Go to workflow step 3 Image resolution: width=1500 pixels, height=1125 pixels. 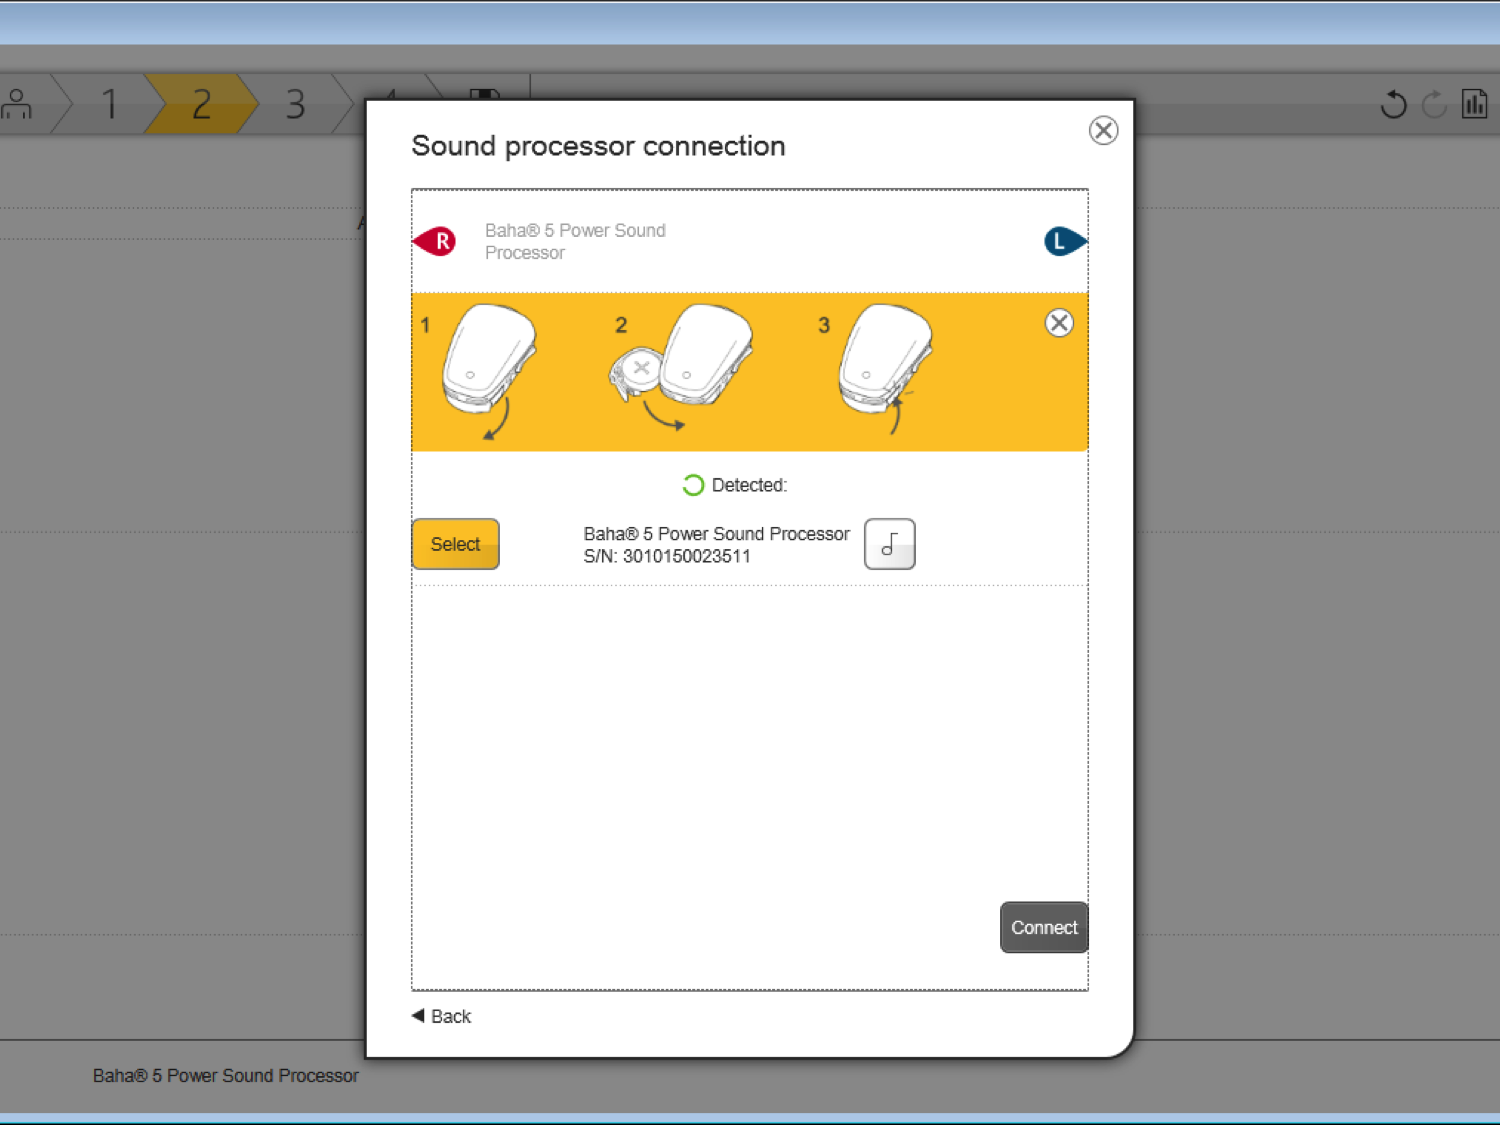pos(295,104)
